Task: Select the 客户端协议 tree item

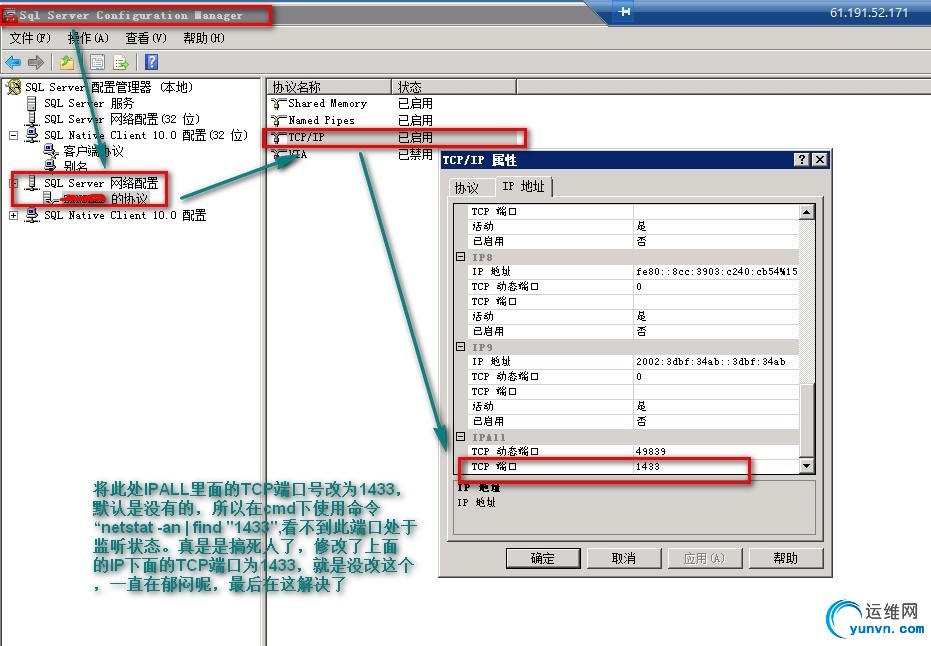Action: click(x=93, y=151)
